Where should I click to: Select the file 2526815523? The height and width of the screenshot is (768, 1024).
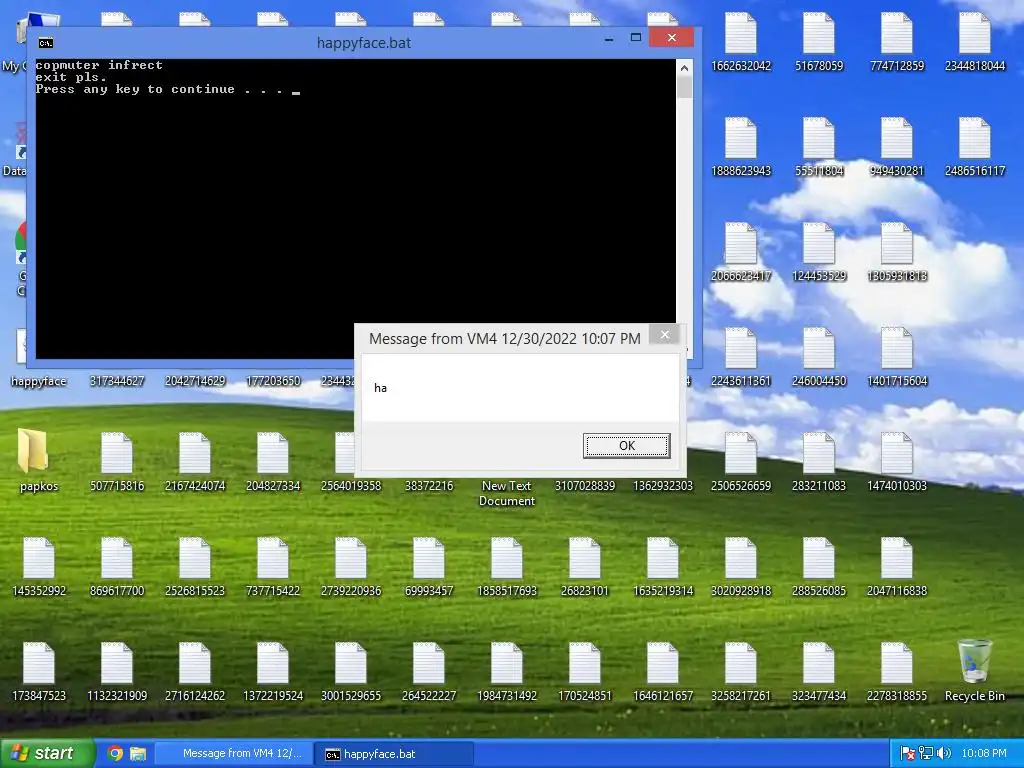pyautogui.click(x=195, y=568)
